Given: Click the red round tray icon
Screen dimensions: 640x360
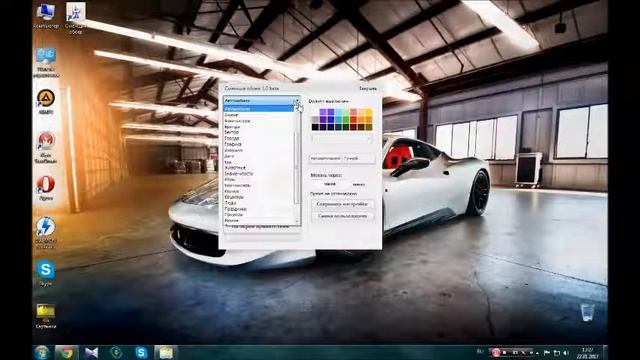Looking at the screenshot, I should point(496,352).
